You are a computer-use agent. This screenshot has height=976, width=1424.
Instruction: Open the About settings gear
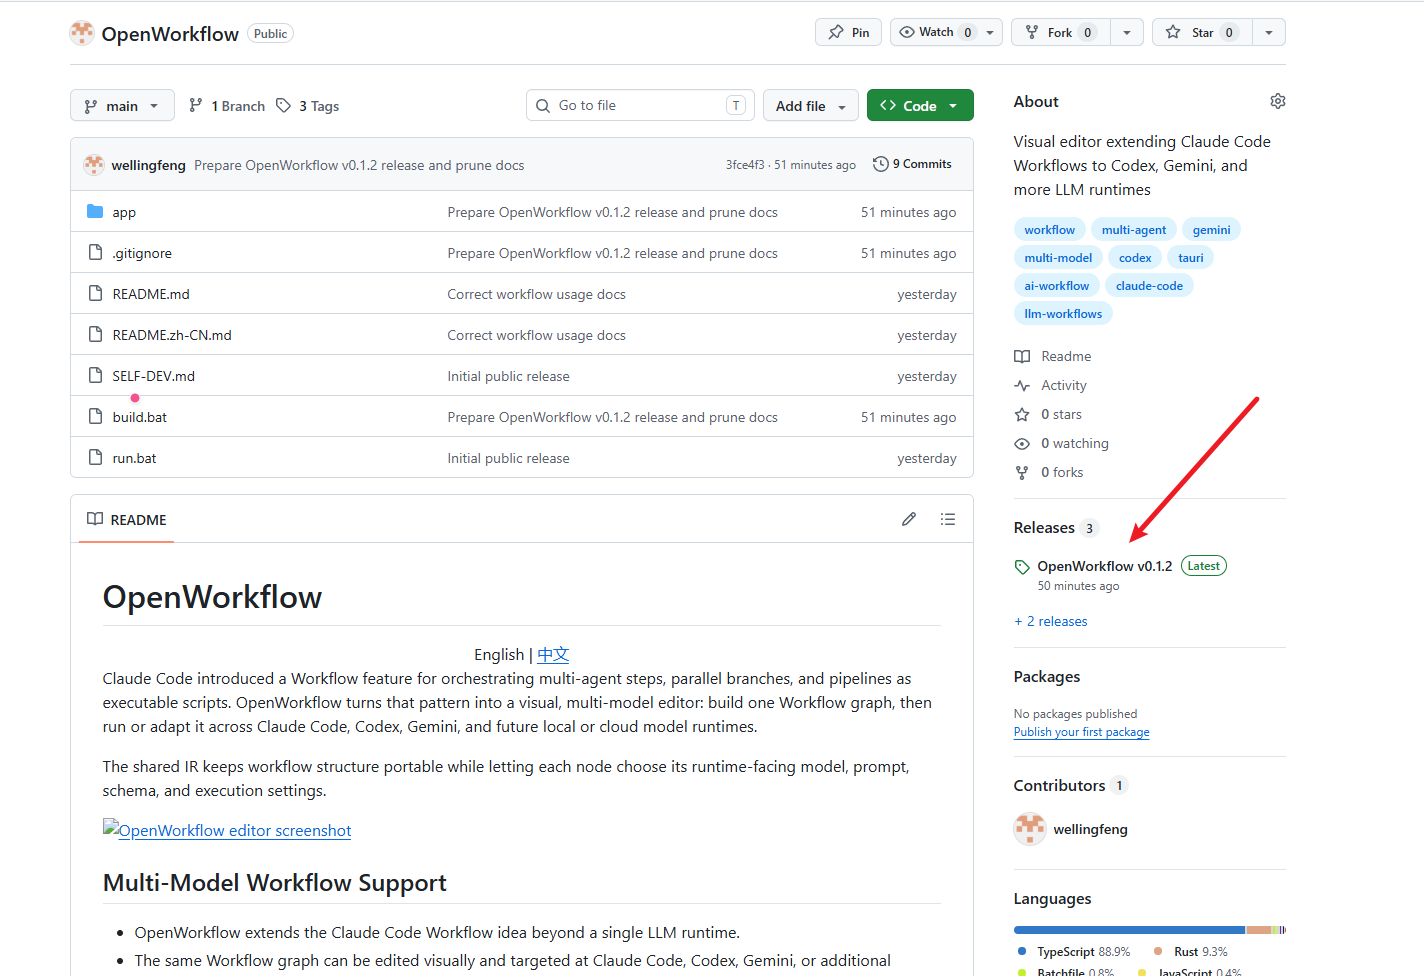click(1277, 101)
